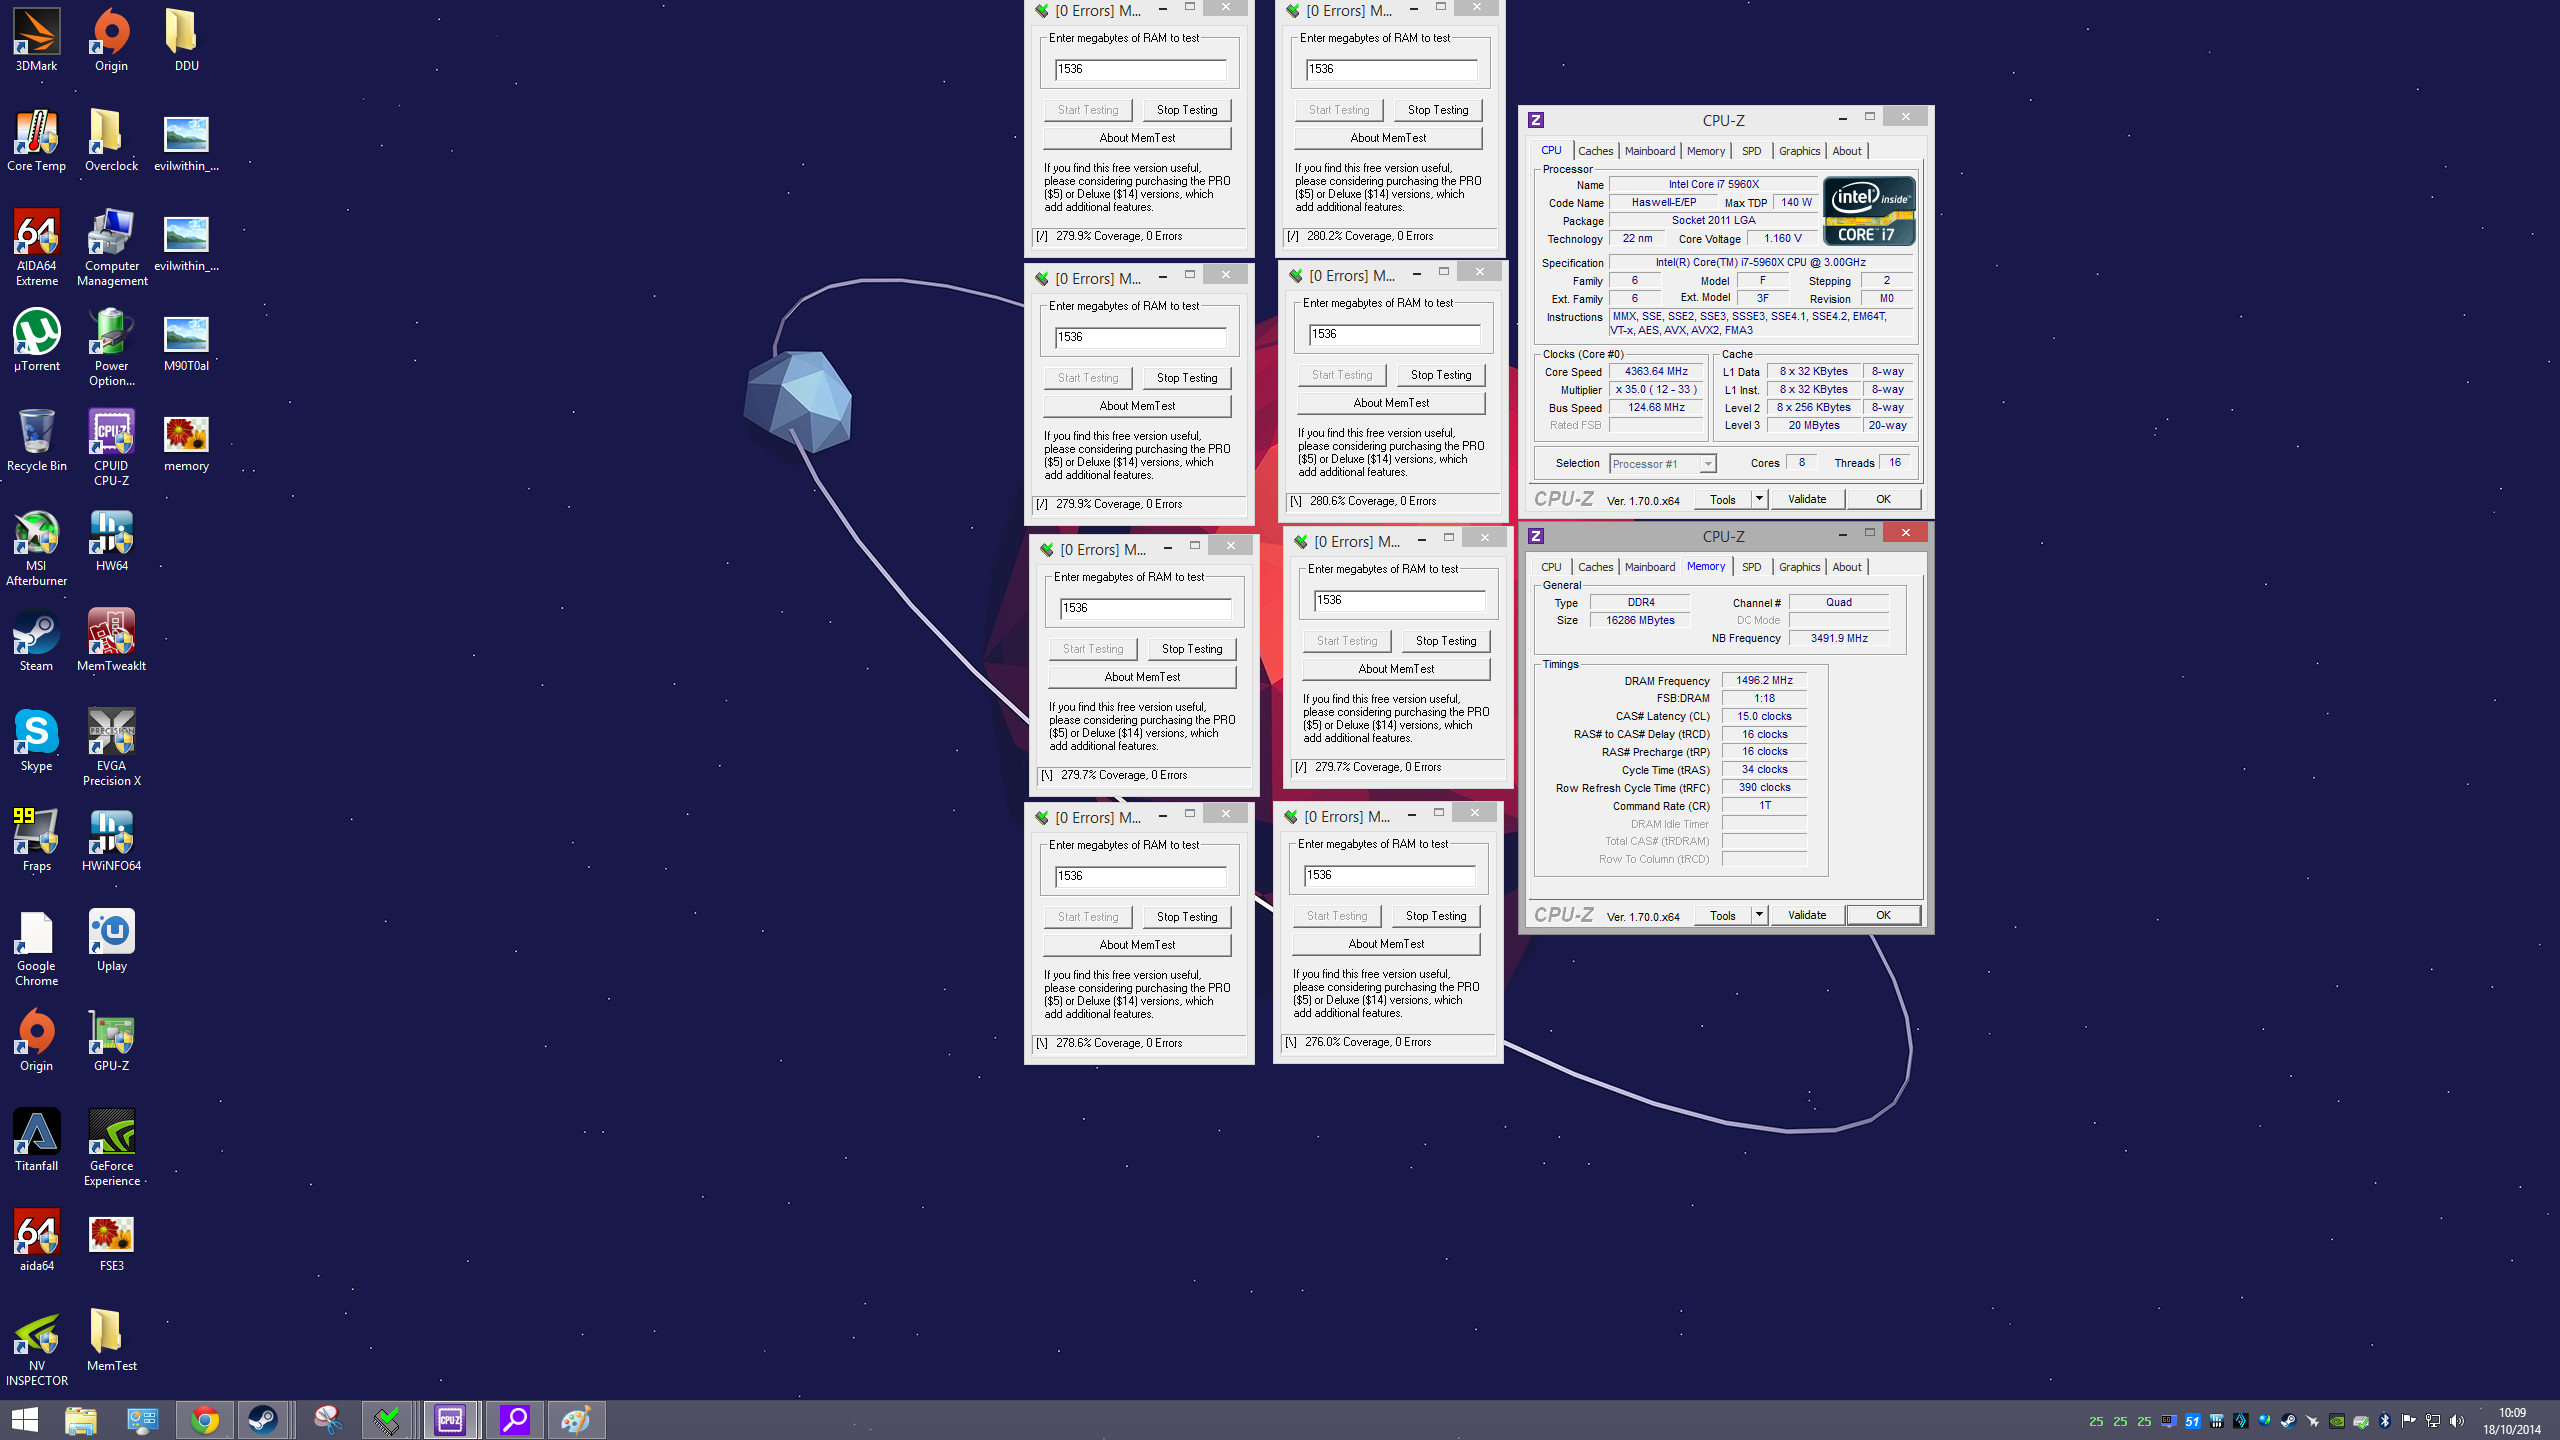Select the FSE3 image file icon
Viewport: 2560px width, 1440px height.
(x=111, y=1240)
